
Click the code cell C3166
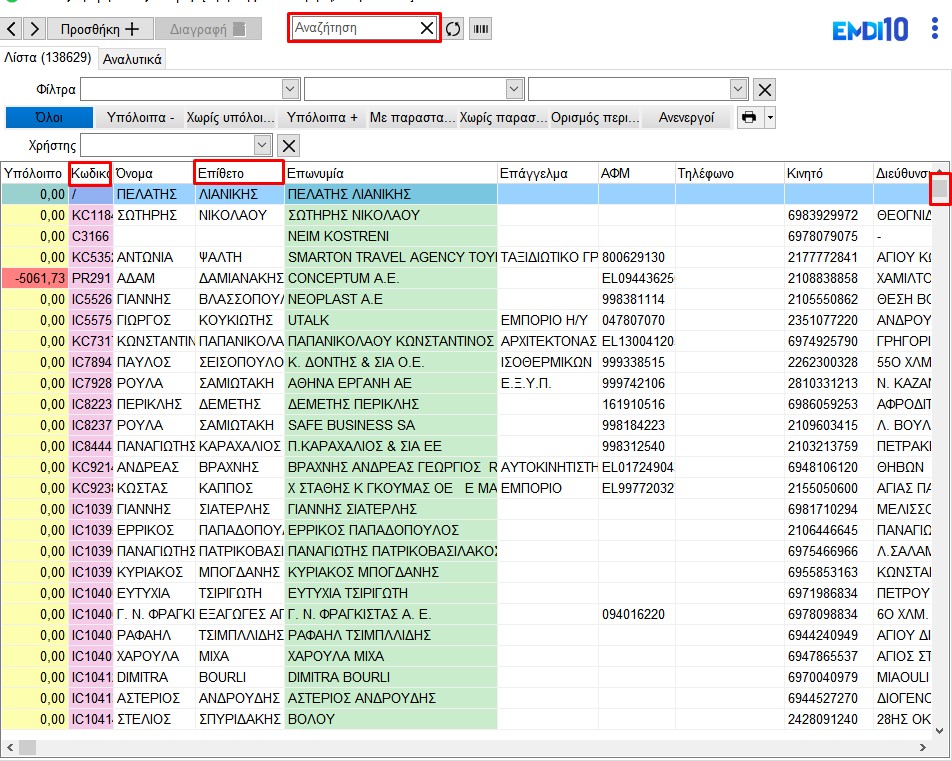point(90,236)
